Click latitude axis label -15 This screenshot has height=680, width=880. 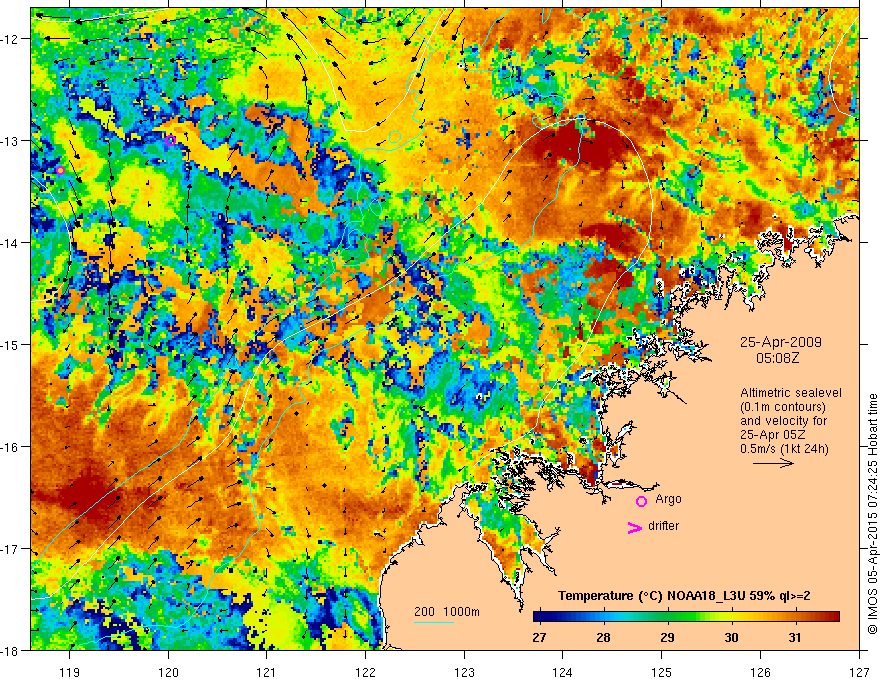(x=11, y=344)
